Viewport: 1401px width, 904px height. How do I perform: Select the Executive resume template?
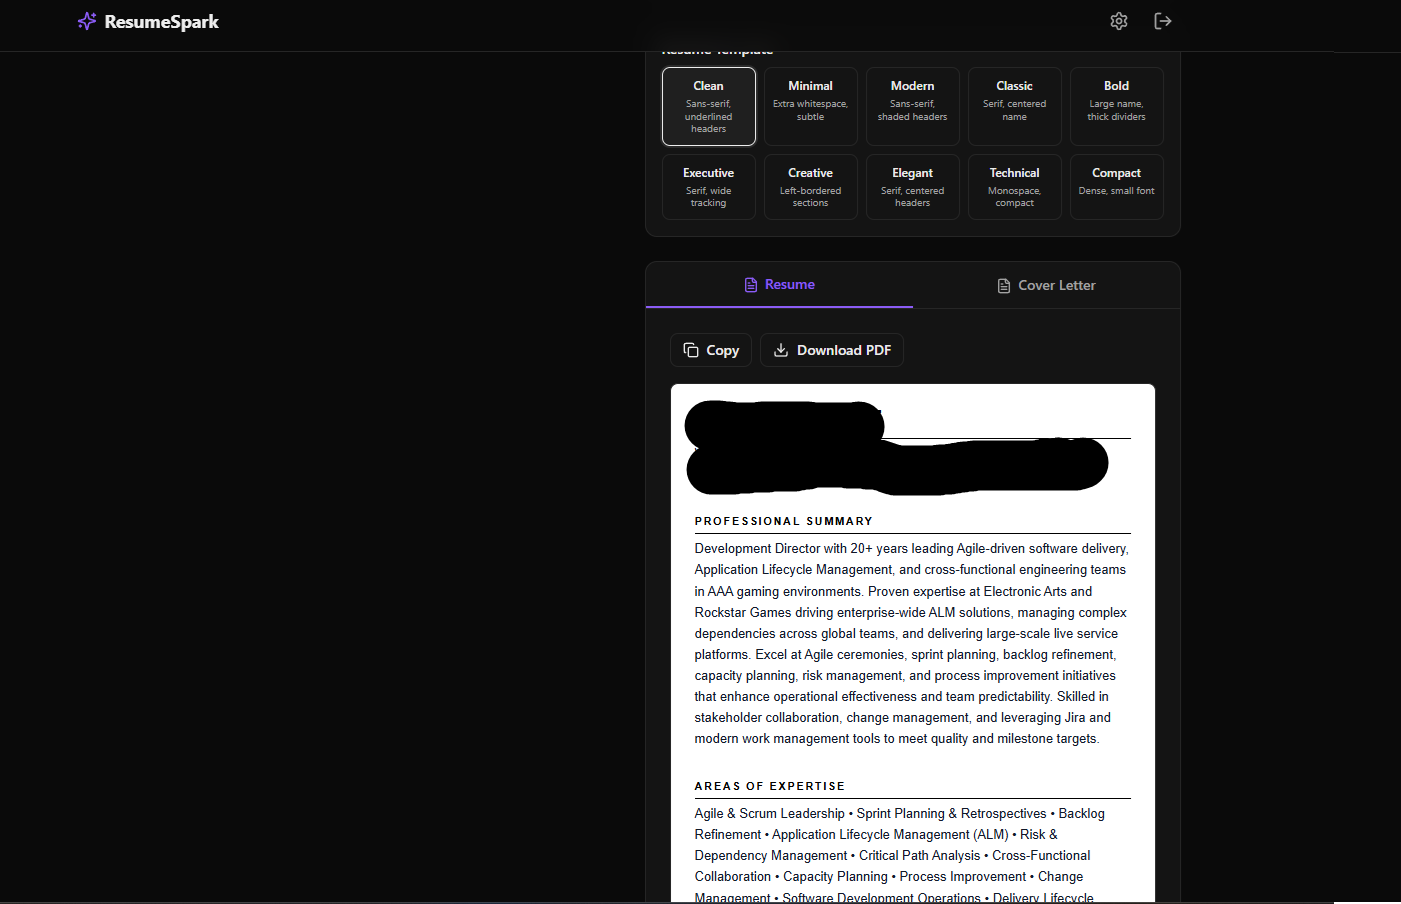709,187
